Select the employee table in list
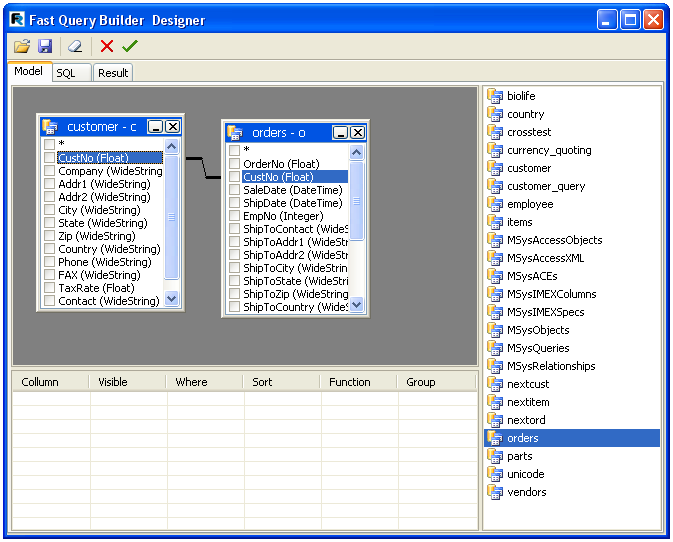The width and height of the screenshot is (673, 542). (x=529, y=204)
